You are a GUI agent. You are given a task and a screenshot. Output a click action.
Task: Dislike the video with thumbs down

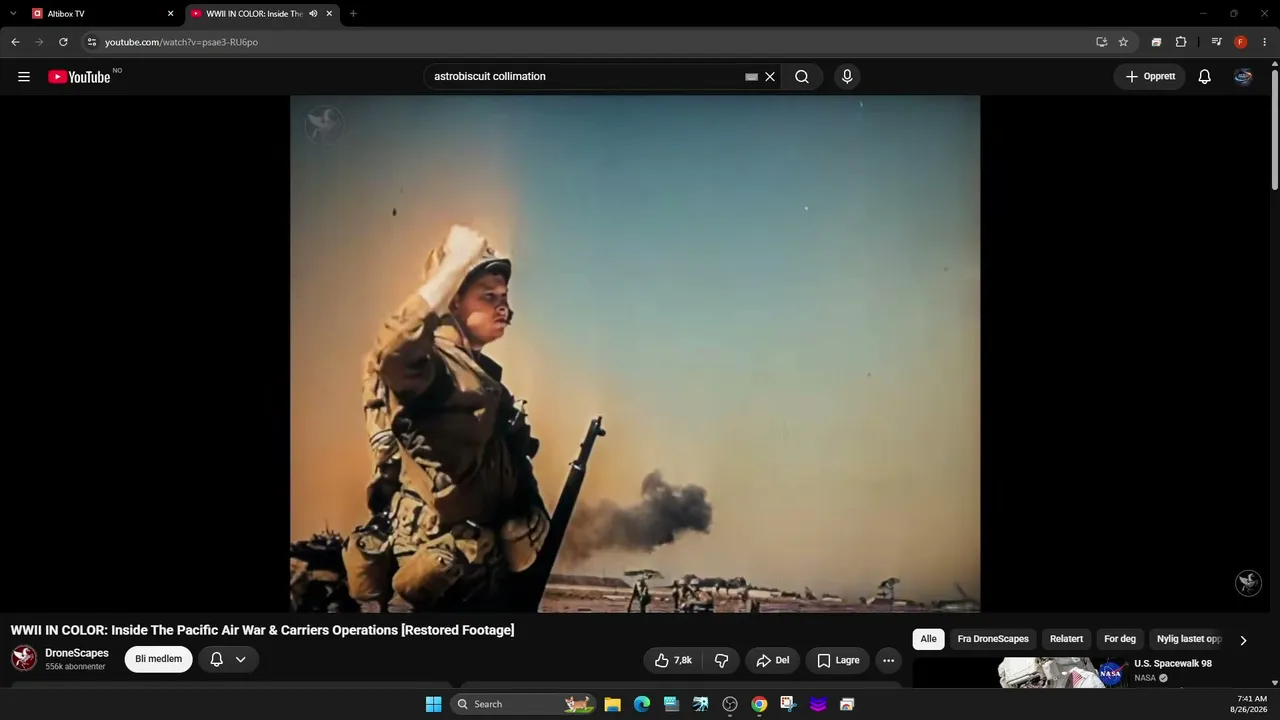(721, 660)
